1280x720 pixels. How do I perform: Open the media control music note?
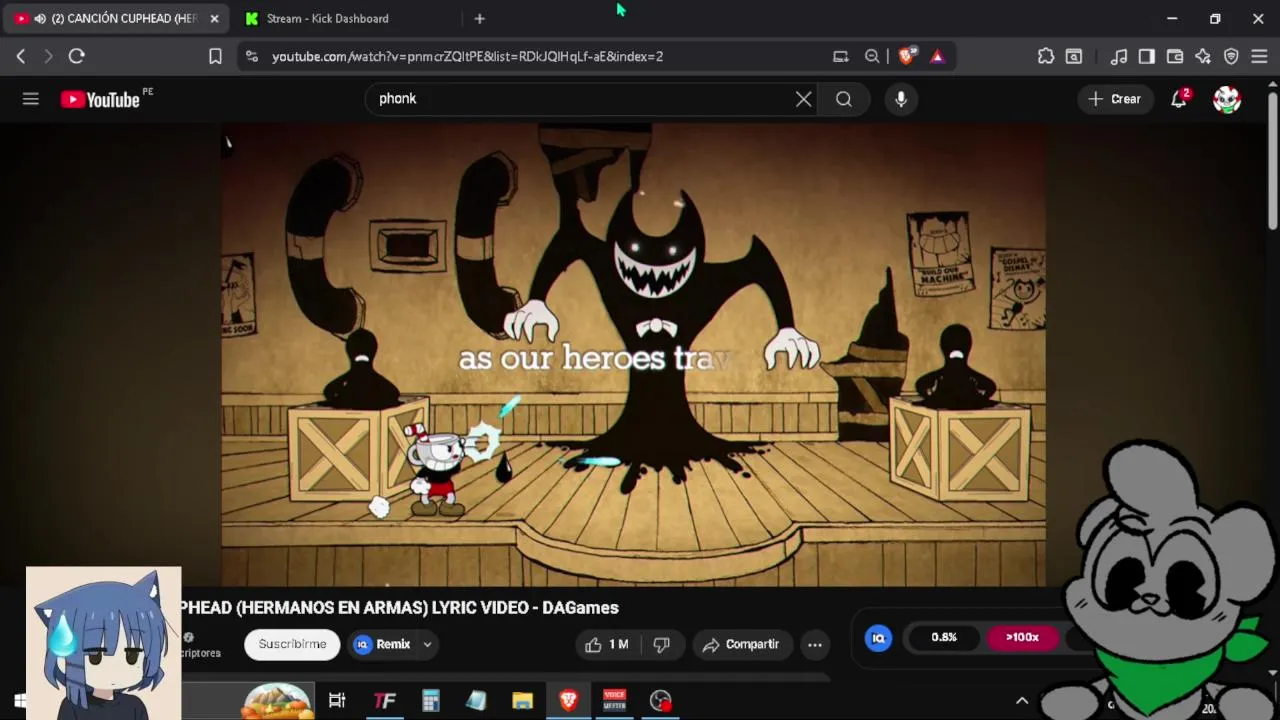click(x=1120, y=57)
